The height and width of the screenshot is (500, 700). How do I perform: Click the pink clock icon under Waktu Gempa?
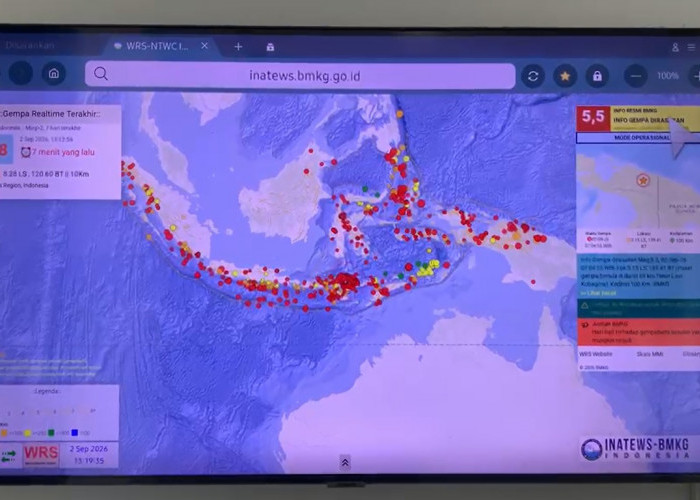(x=589, y=239)
